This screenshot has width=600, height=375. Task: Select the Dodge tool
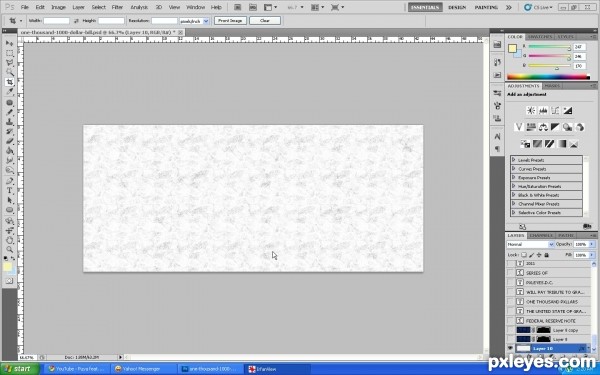(10, 170)
